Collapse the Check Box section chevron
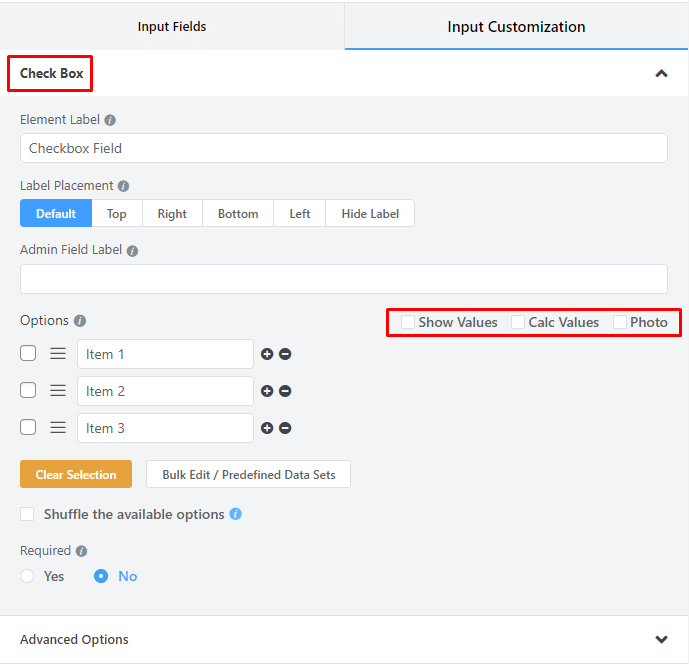Viewport: 689px width, 664px height. [661, 73]
